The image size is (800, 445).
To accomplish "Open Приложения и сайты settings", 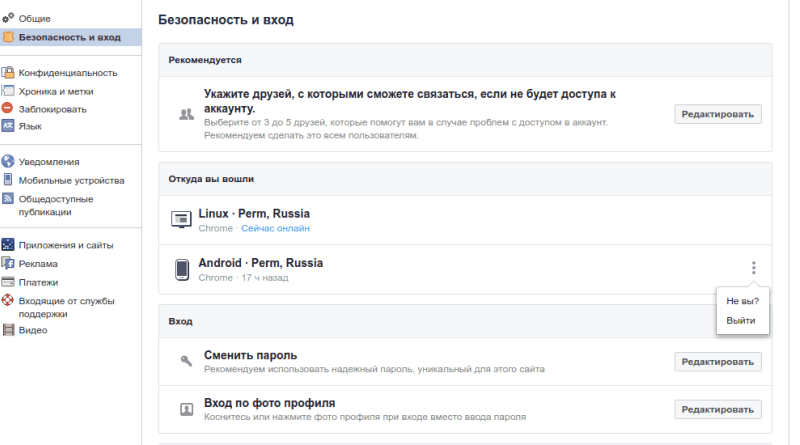I will coord(66,245).
